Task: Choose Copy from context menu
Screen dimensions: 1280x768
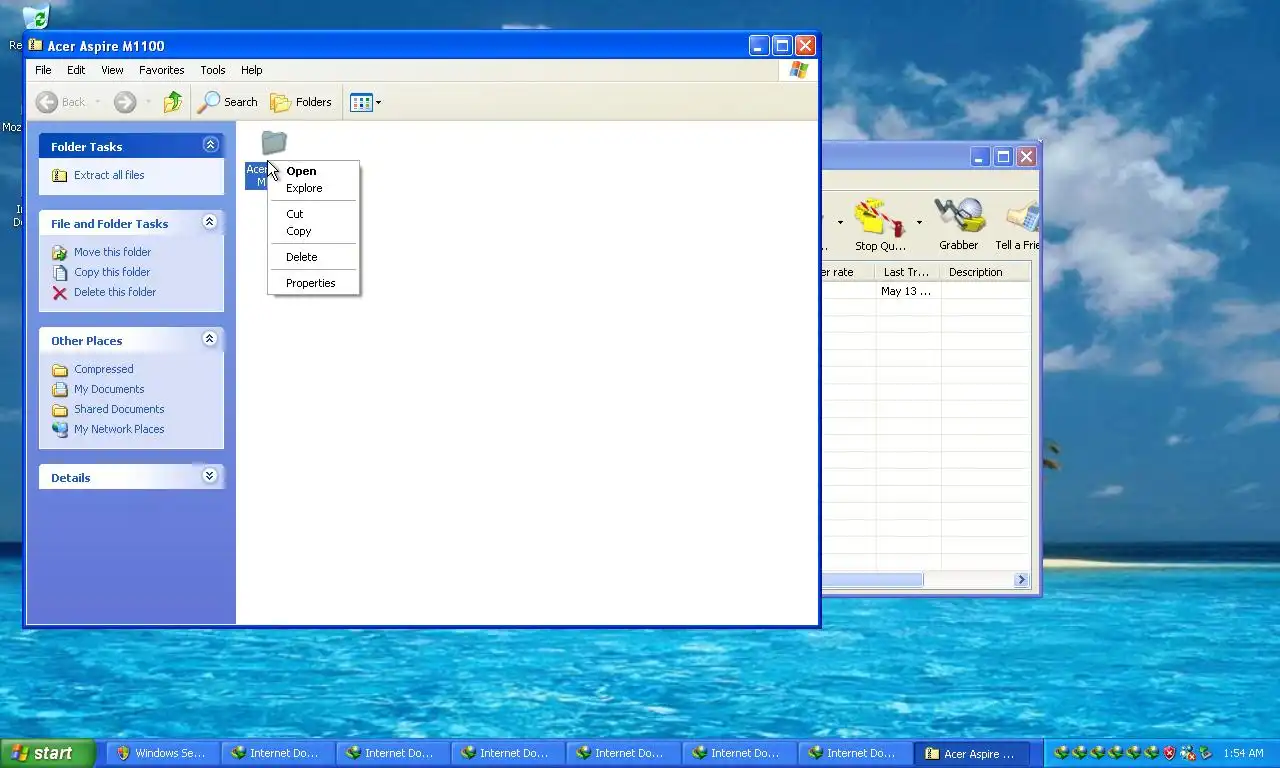Action: [x=314, y=231]
